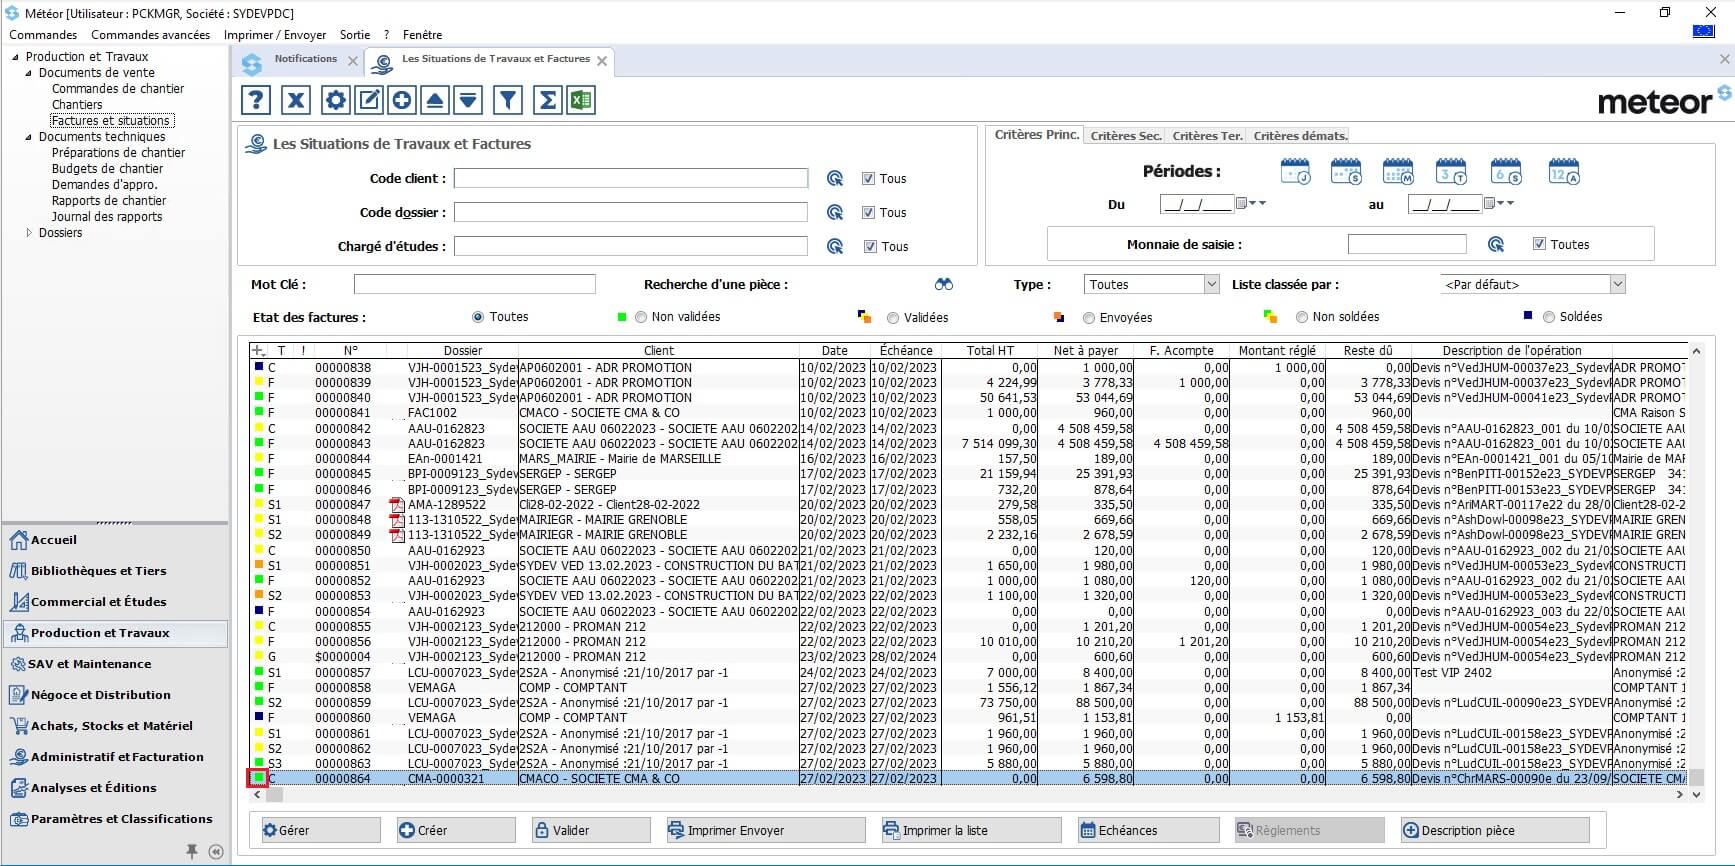1735x866 pixels.
Task: Open the Du date calendar picker
Action: point(1241,204)
